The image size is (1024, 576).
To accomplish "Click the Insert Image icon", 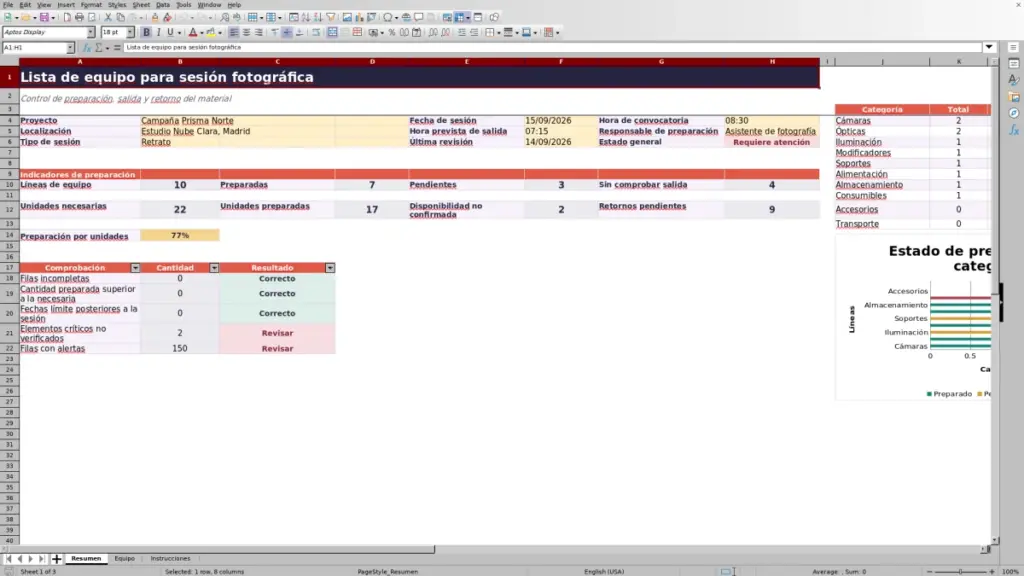I will click(347, 18).
